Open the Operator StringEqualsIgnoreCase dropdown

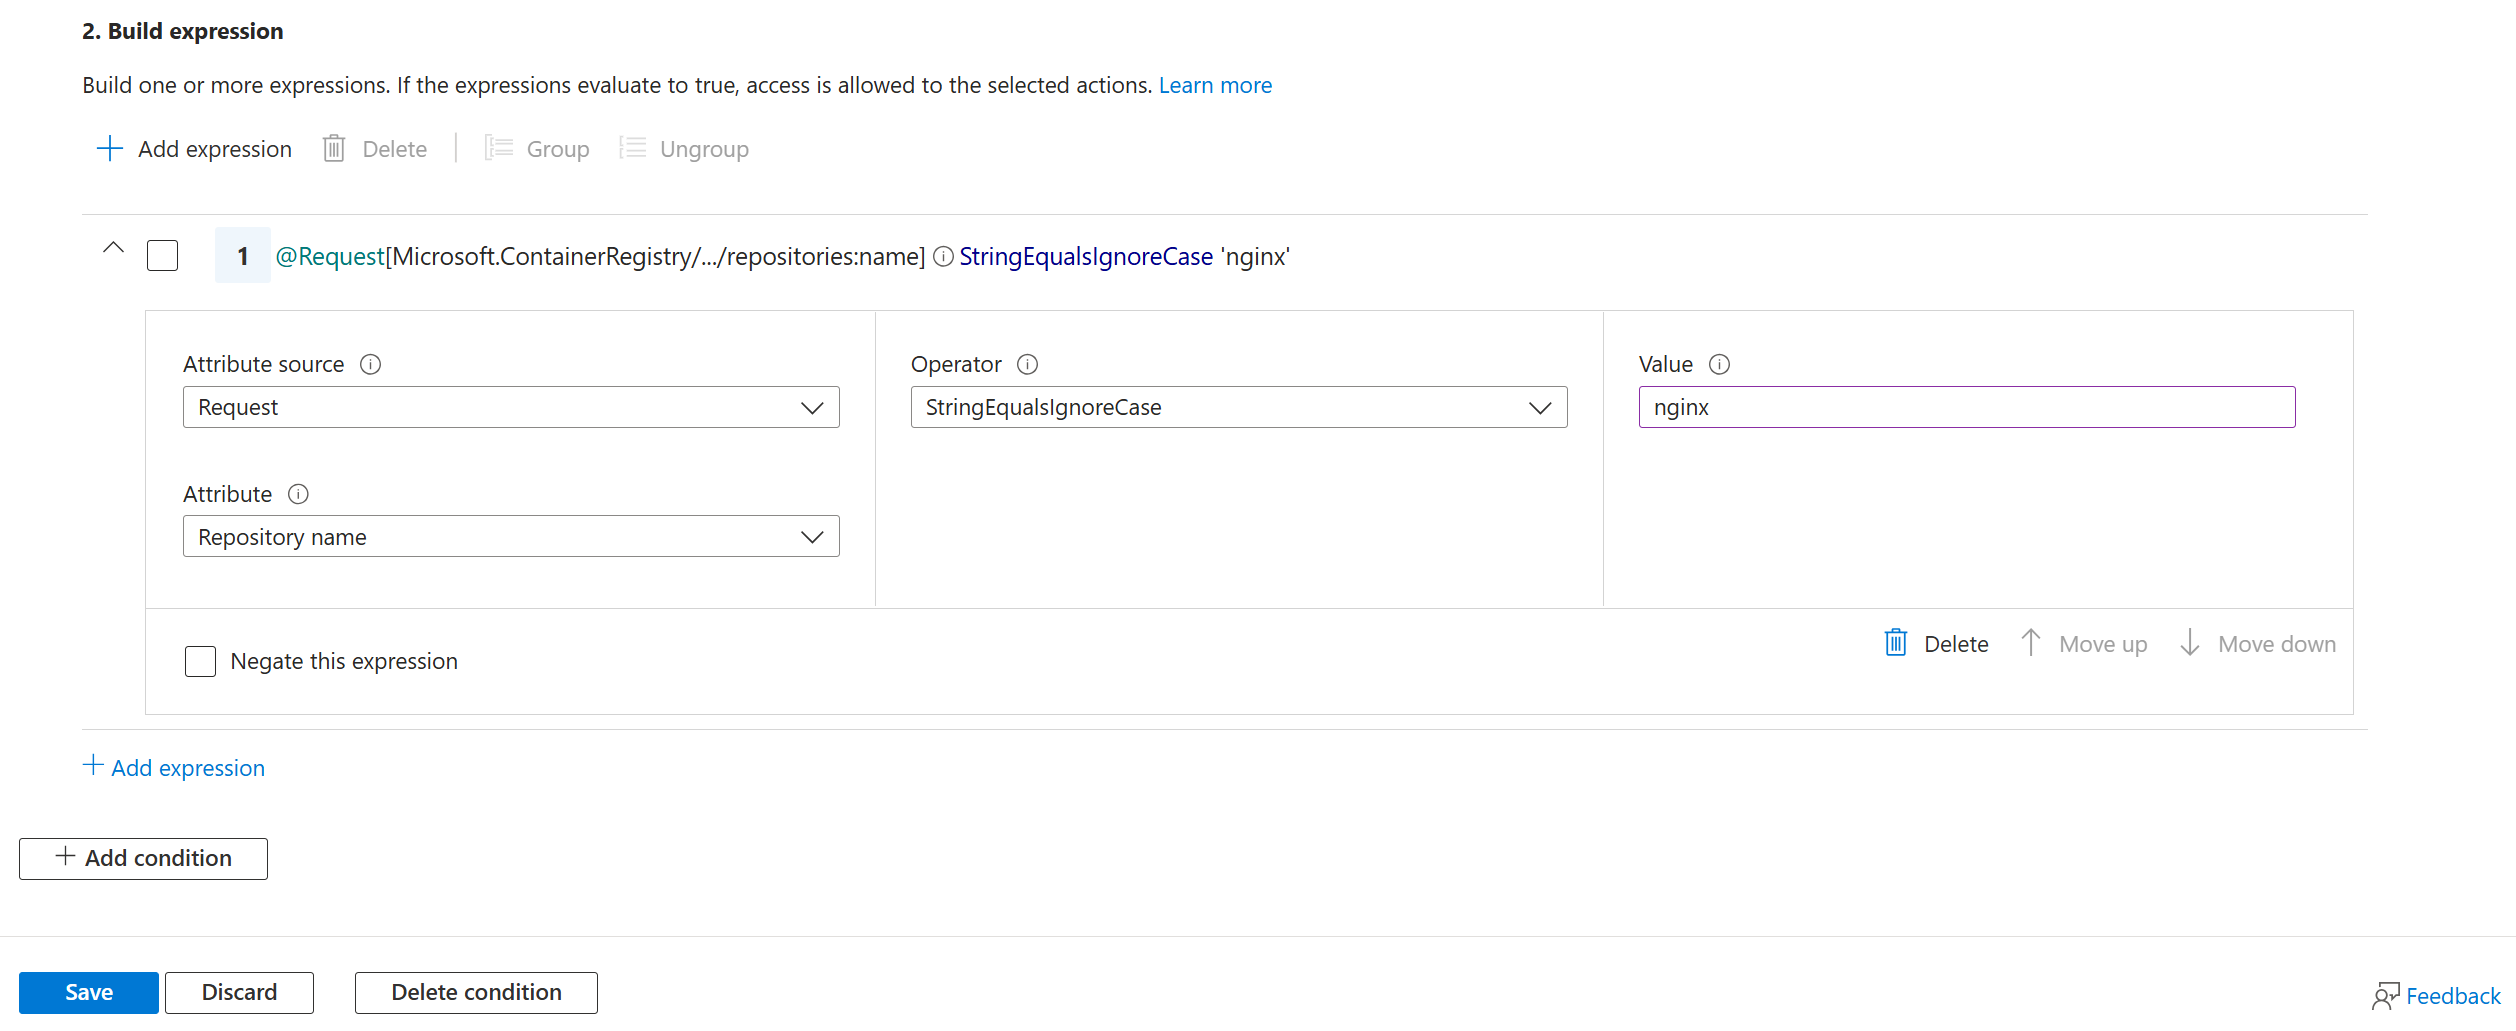point(1238,408)
